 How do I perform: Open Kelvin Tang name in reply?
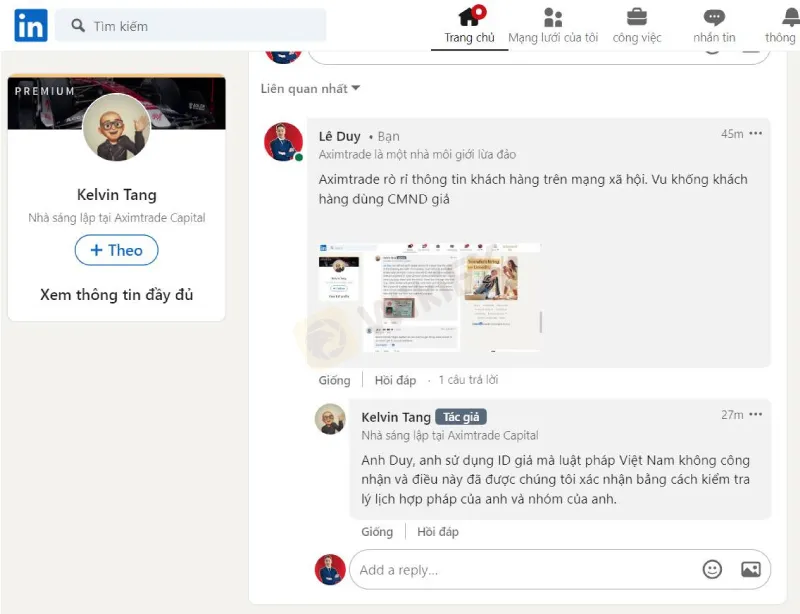[x=396, y=417]
